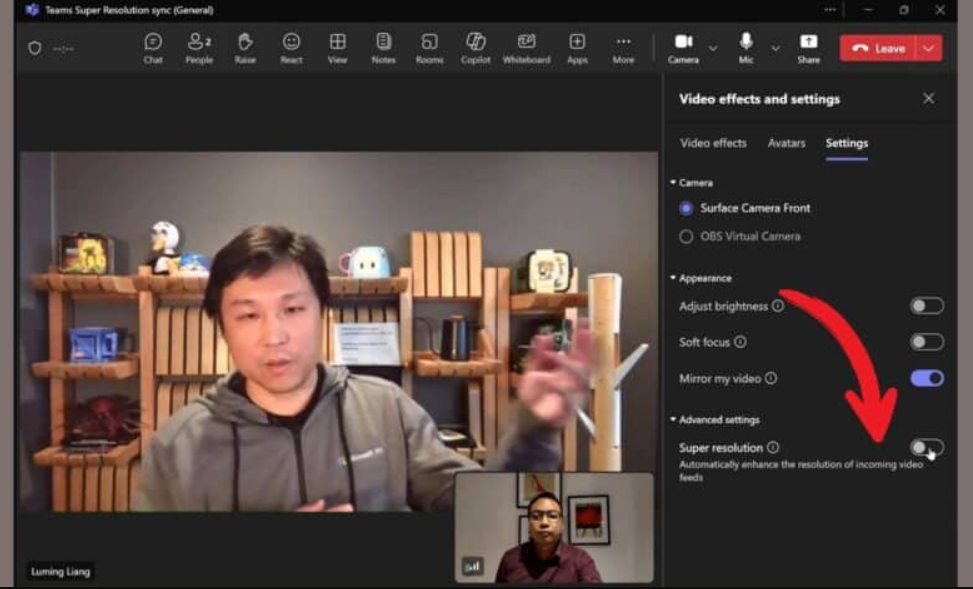This screenshot has width=973, height=589.
Task: Toggle the Camera on or off
Action: (x=683, y=48)
